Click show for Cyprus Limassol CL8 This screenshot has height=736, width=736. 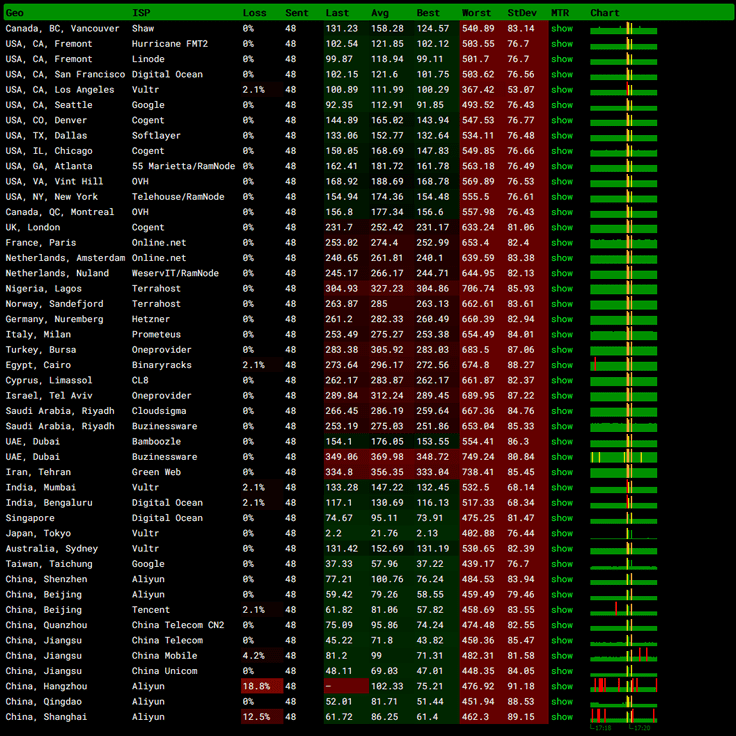562,380
